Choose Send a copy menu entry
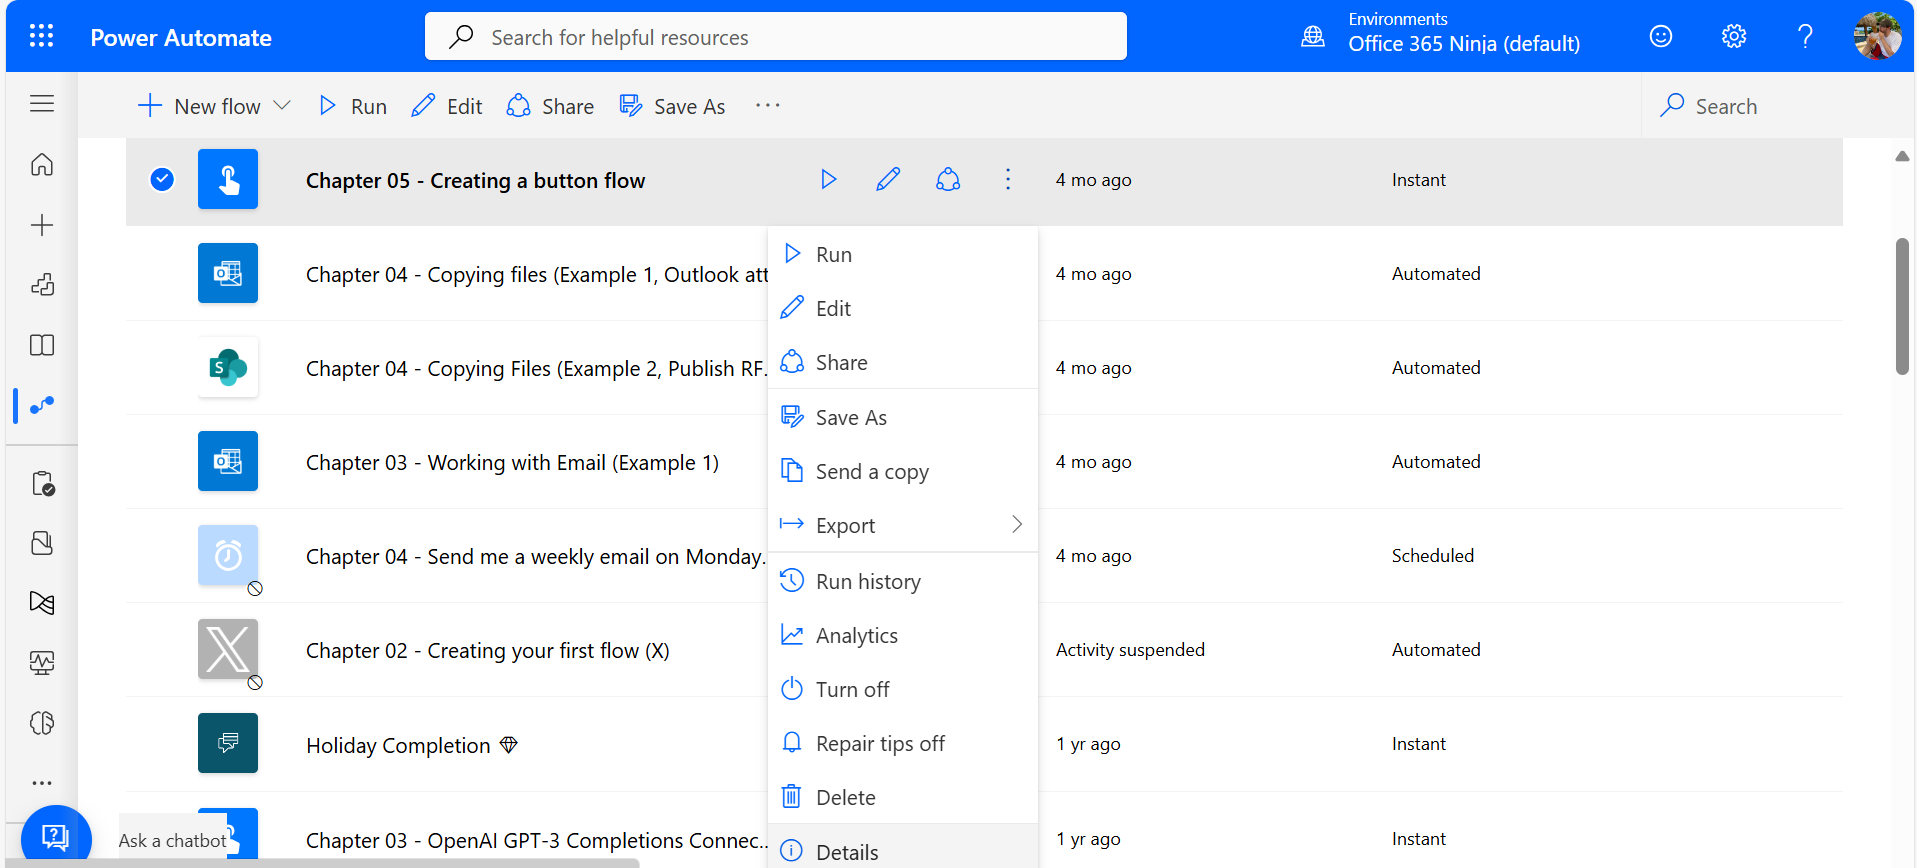This screenshot has width=1917, height=868. coord(903,471)
